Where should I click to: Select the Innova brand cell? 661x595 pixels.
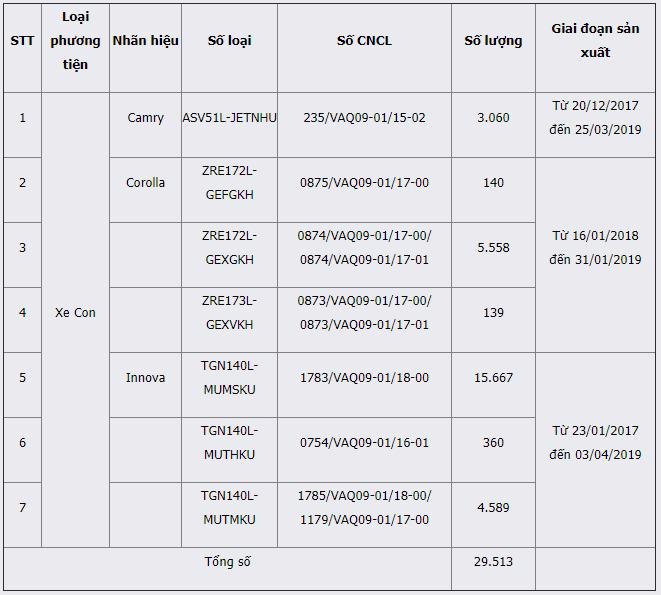point(145,378)
